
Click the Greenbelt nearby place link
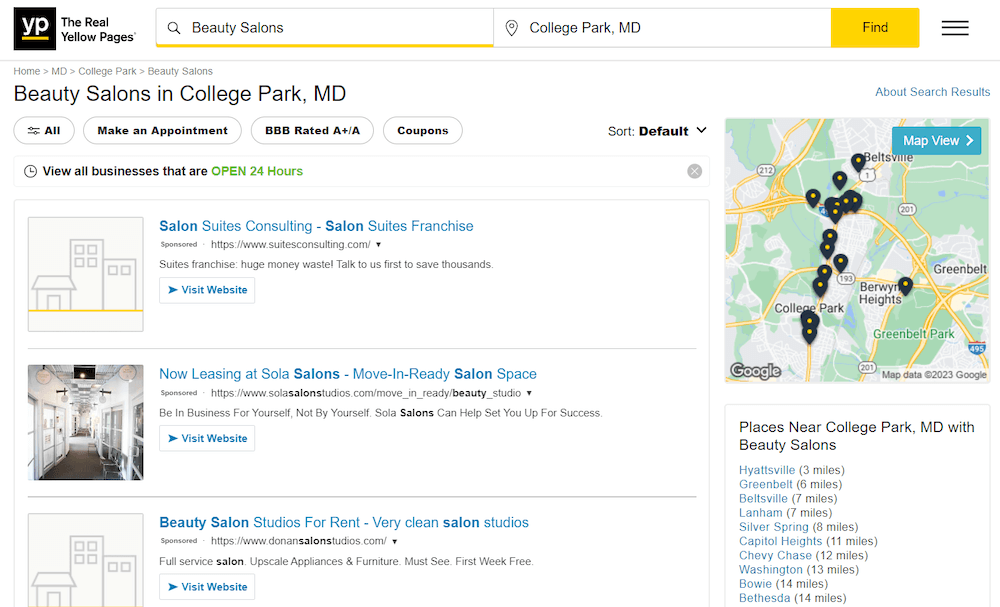(765, 484)
